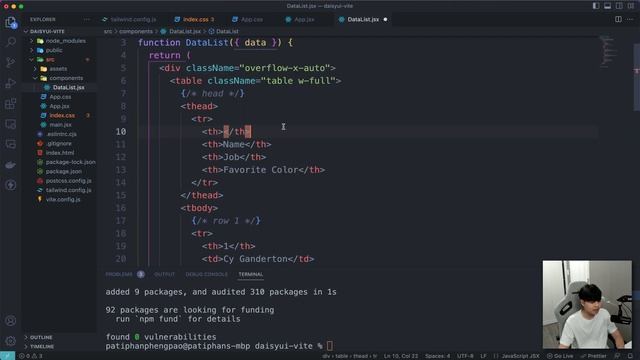Toggle secondary side bar layout icon

[x=619, y=6]
